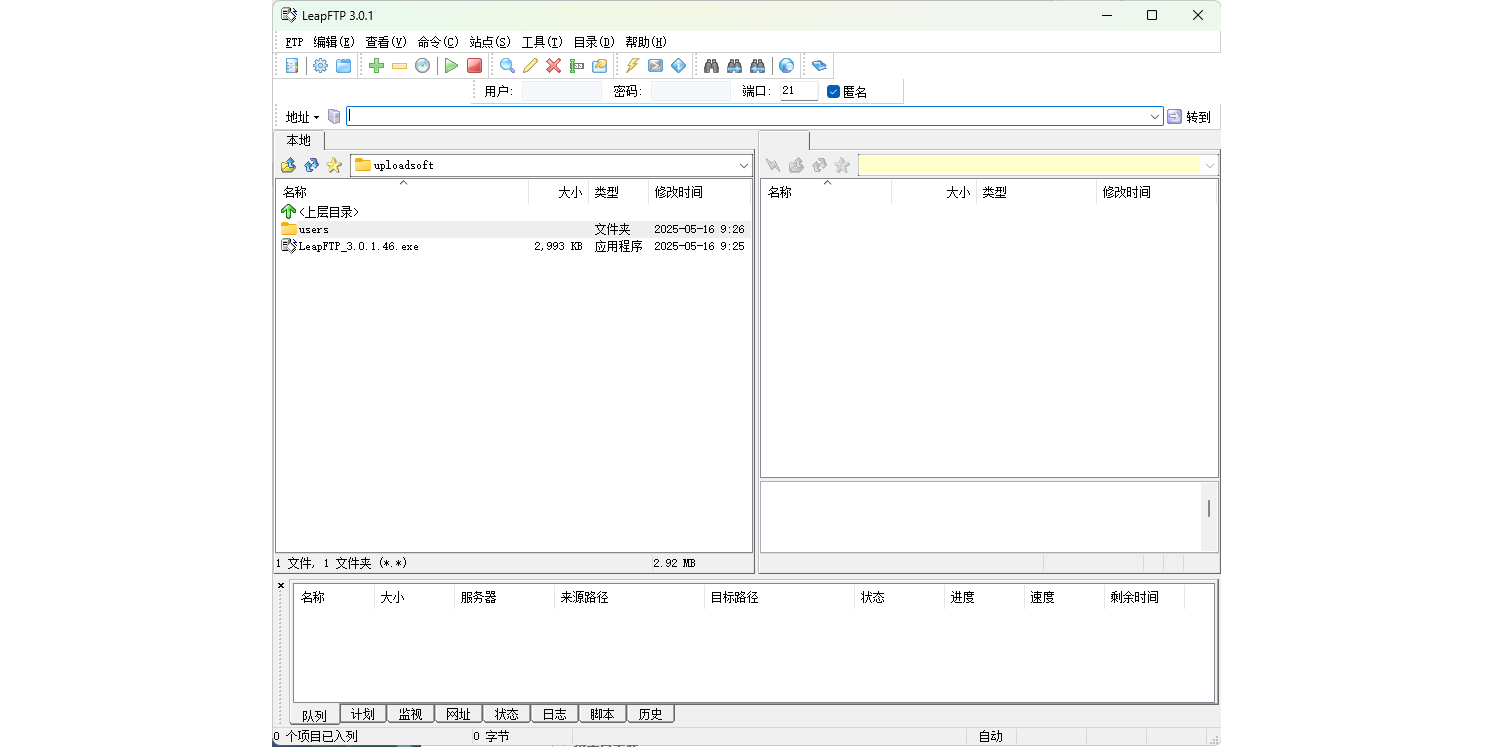Switch to the 日志 tab
This screenshot has height=747, width=1494.
(554, 714)
